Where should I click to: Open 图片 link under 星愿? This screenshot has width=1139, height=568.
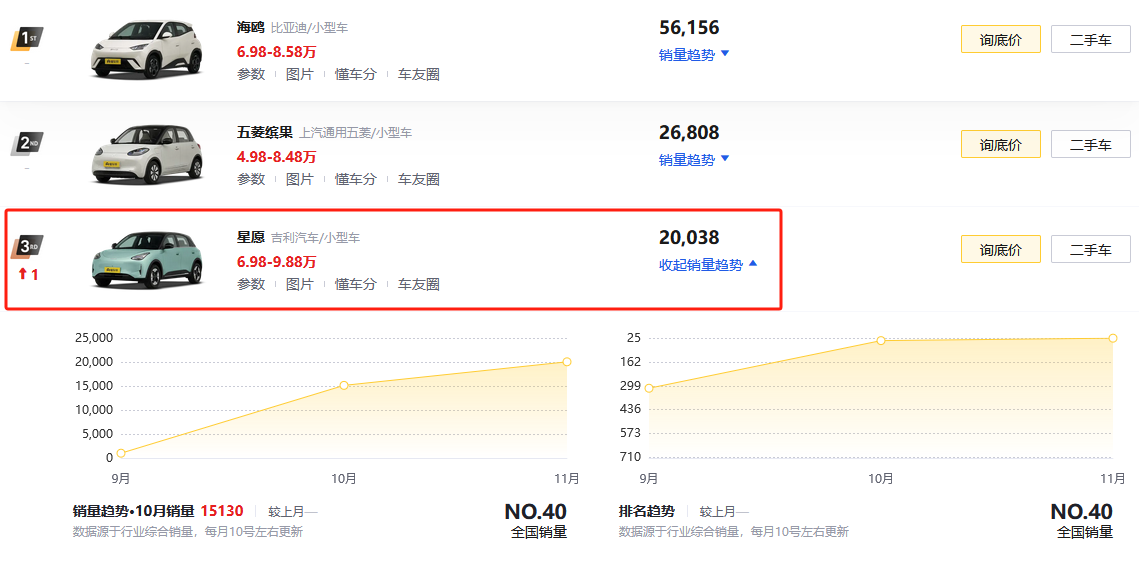pyautogui.click(x=299, y=284)
